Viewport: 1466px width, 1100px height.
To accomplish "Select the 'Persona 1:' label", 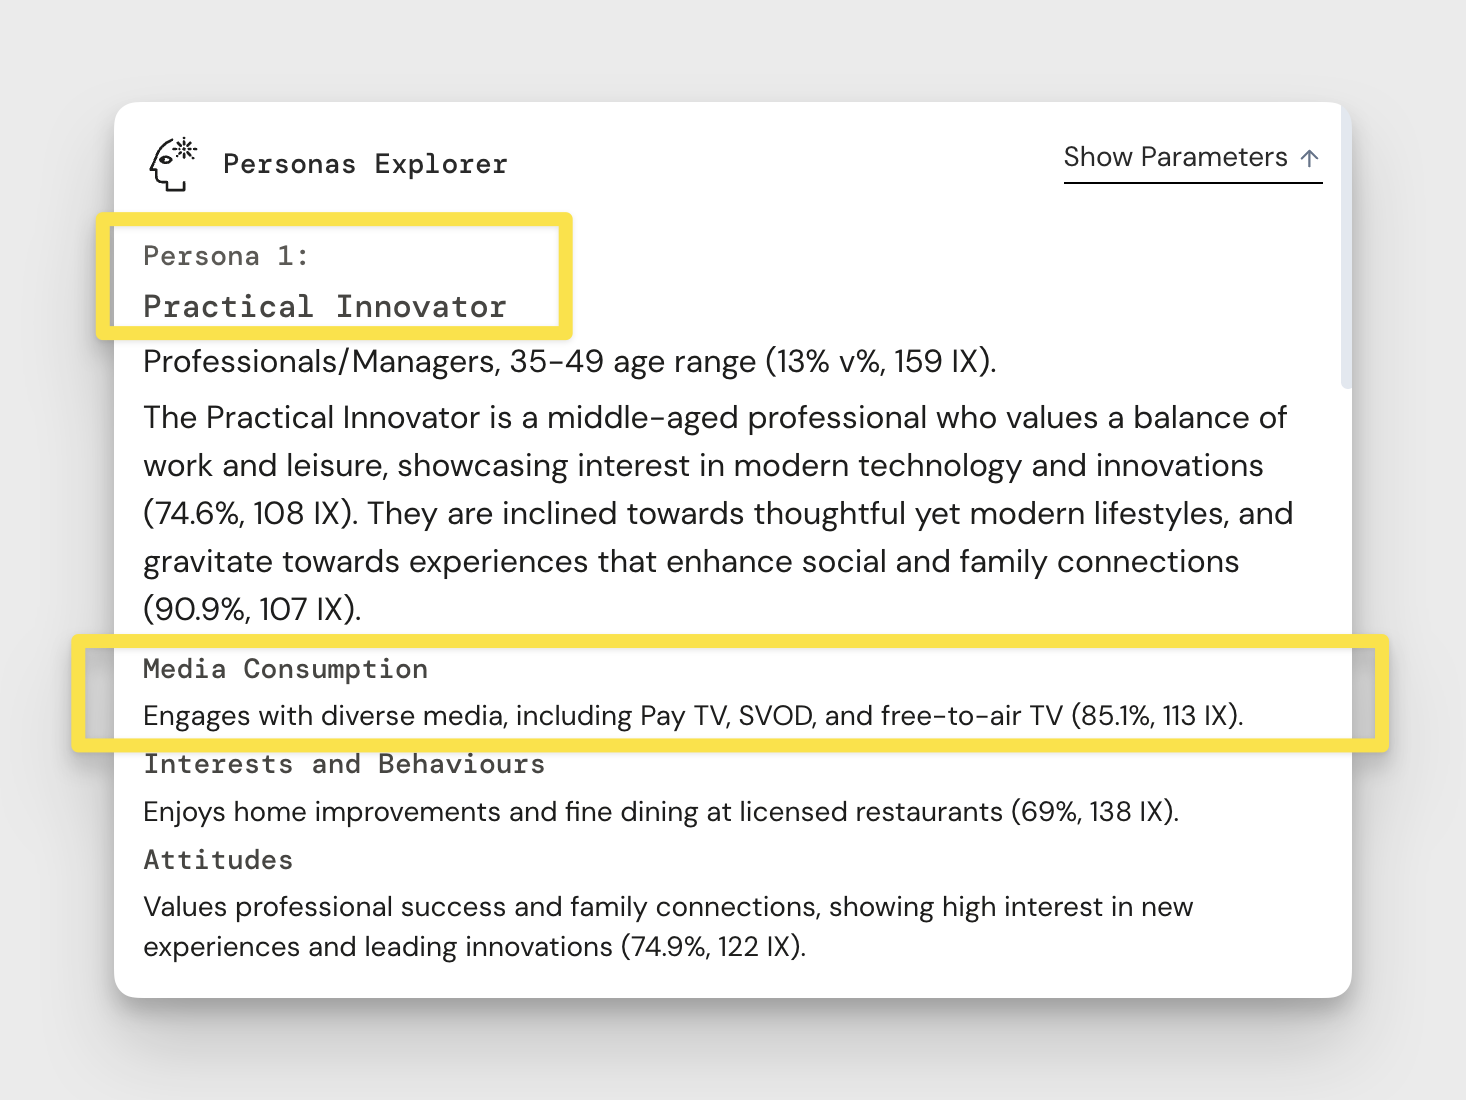I will point(226,256).
